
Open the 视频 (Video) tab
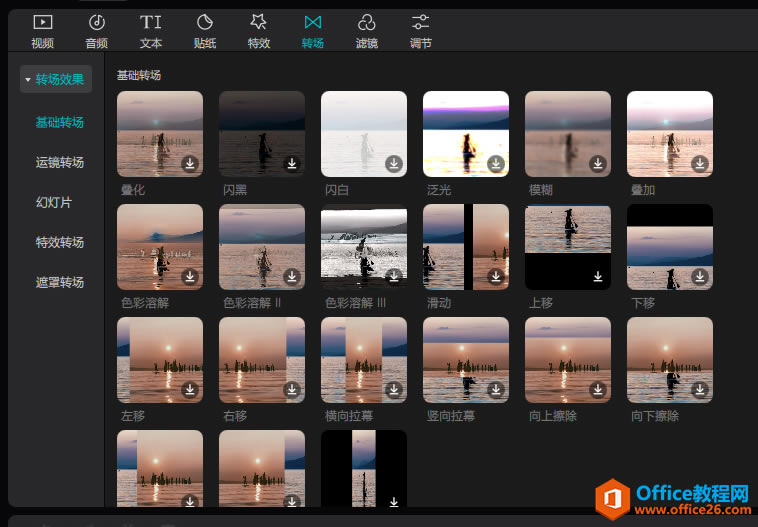pyautogui.click(x=43, y=32)
